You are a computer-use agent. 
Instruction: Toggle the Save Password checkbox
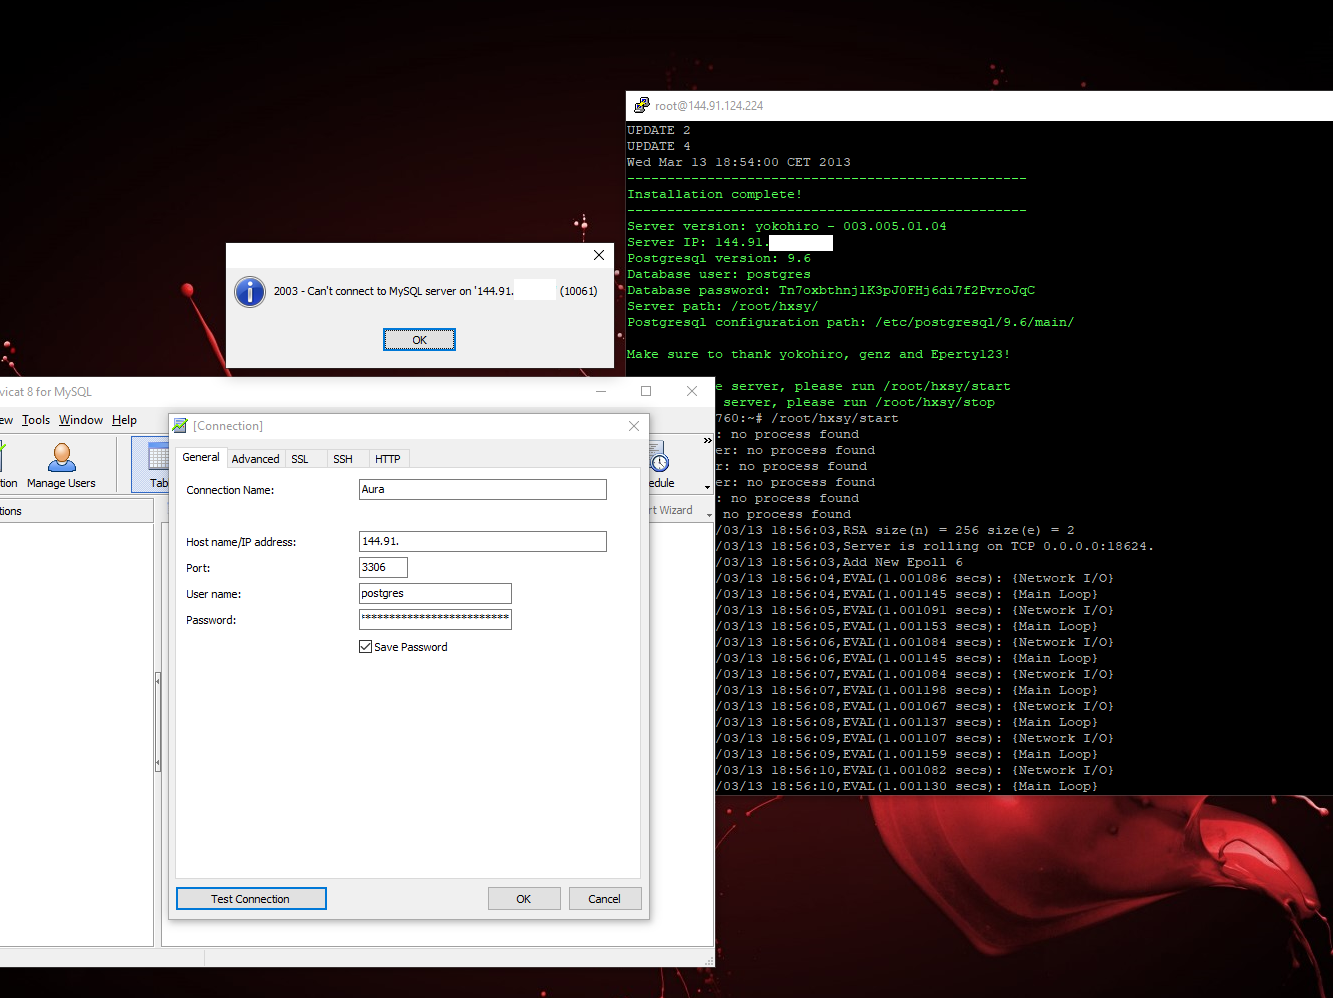point(365,647)
